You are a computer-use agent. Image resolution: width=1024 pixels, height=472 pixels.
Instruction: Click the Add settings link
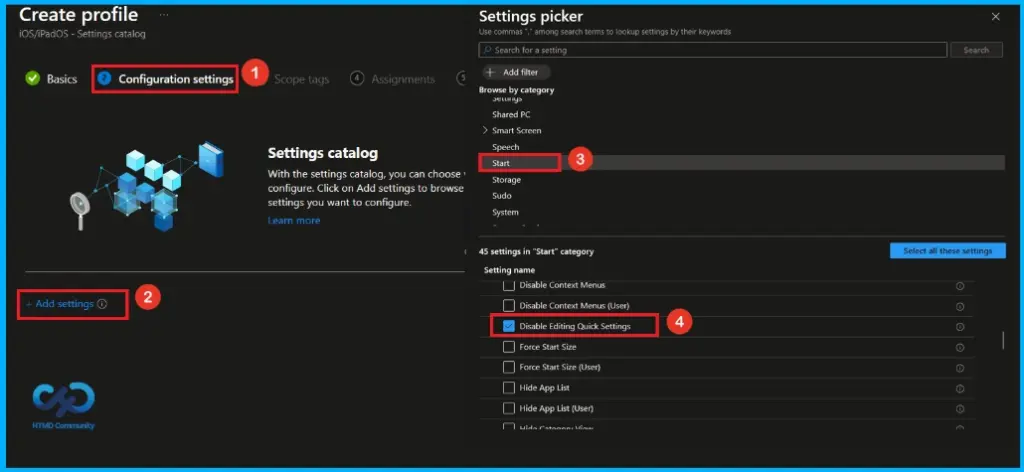[59, 304]
